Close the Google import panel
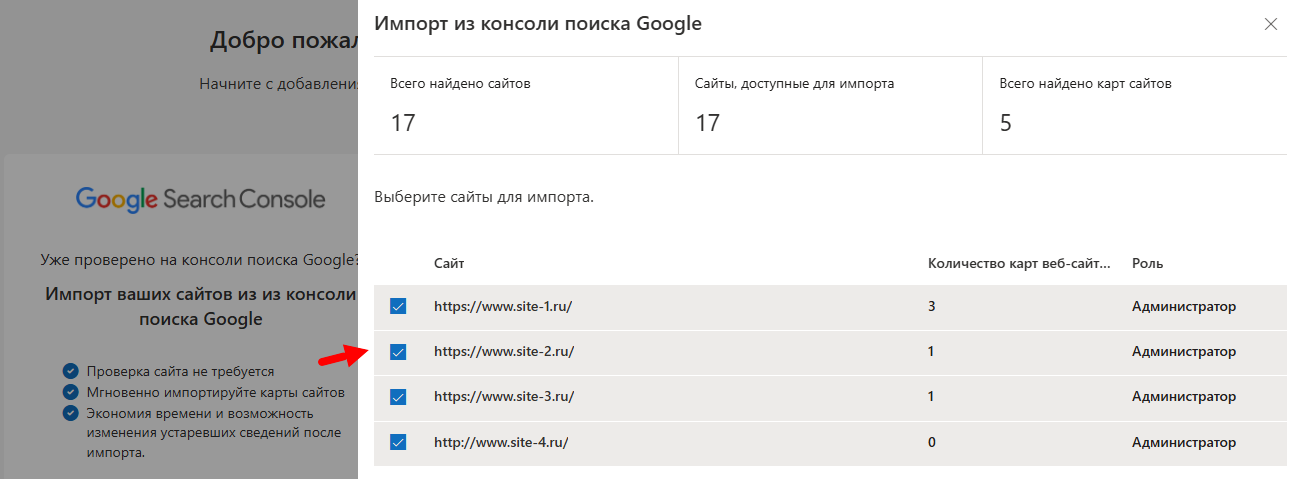The height and width of the screenshot is (479, 1295). click(x=1271, y=24)
